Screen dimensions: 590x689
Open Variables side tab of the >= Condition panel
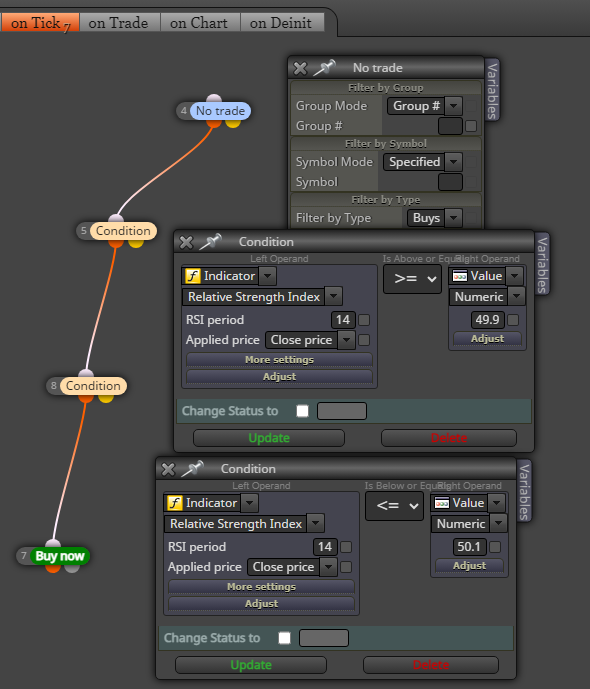click(543, 265)
